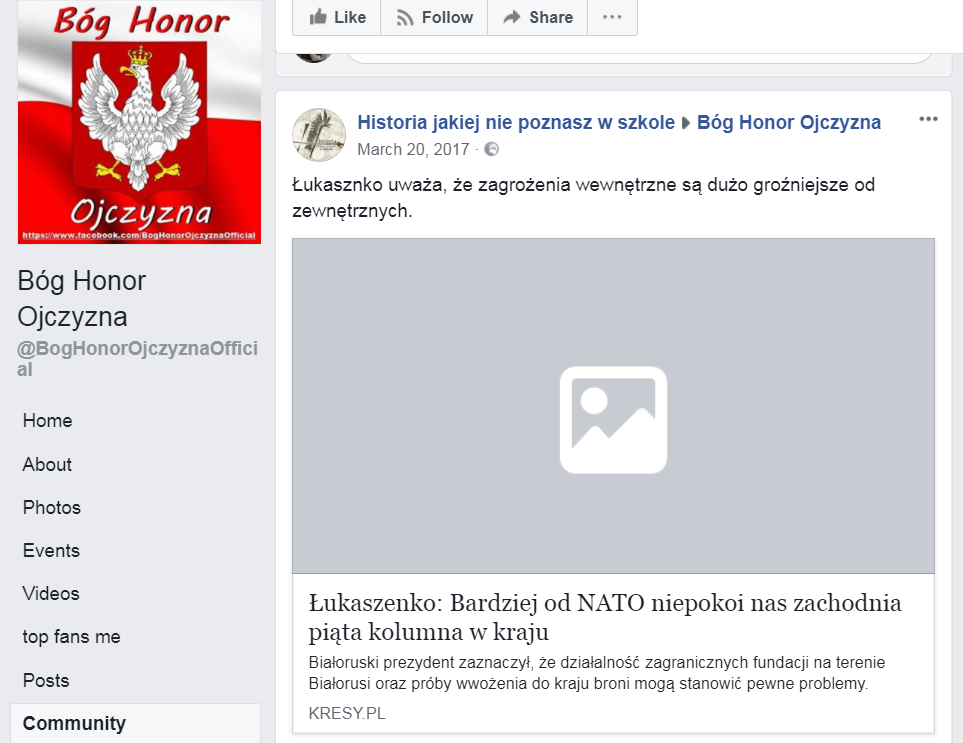This screenshot has height=743, width=963.
Task: Click the @BogHonorOjczyznaOfficial handle
Action: [x=137, y=359]
